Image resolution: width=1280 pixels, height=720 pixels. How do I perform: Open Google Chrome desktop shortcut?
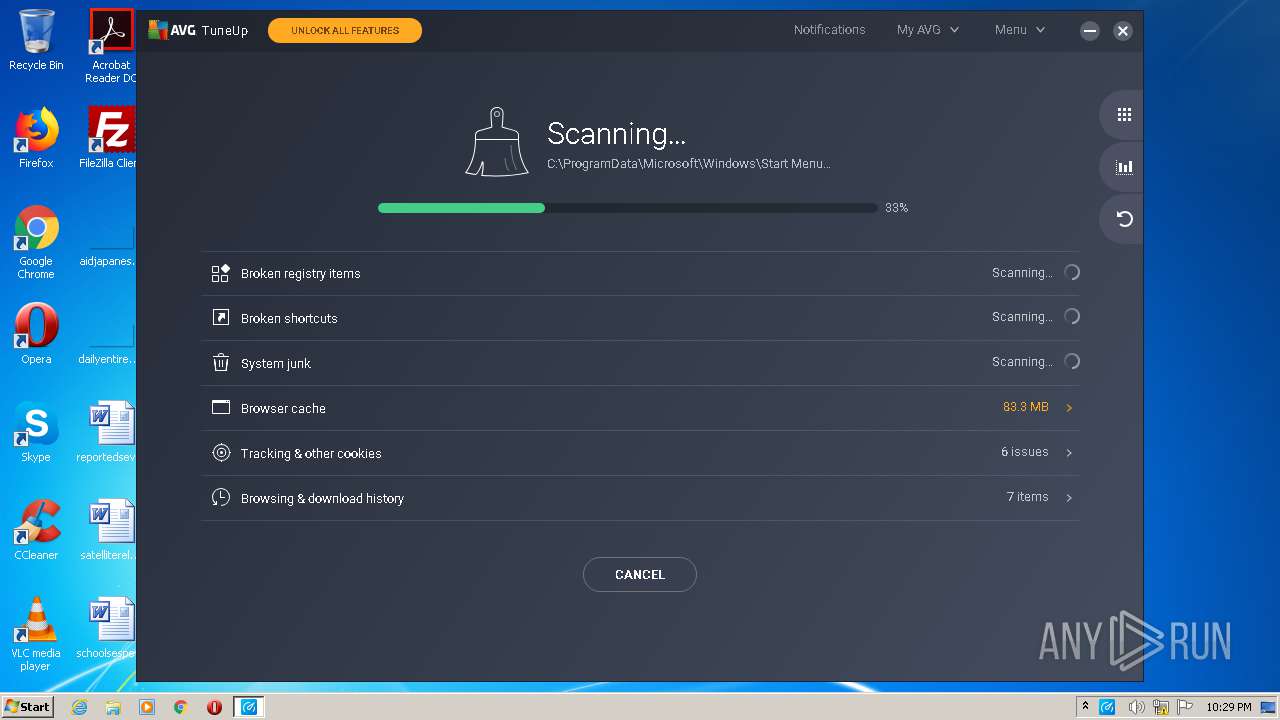click(36, 242)
